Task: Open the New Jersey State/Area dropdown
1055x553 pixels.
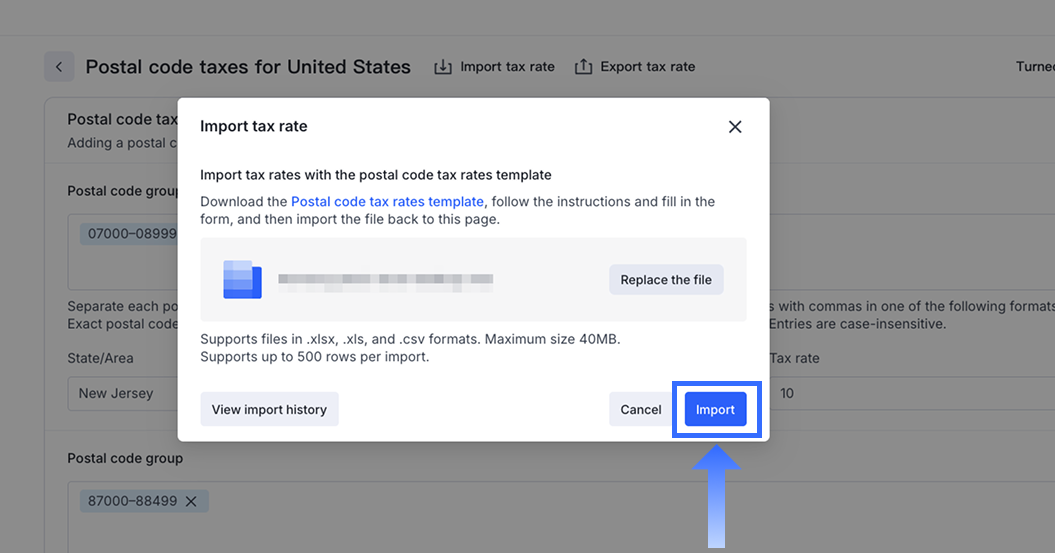Action: tap(120, 393)
